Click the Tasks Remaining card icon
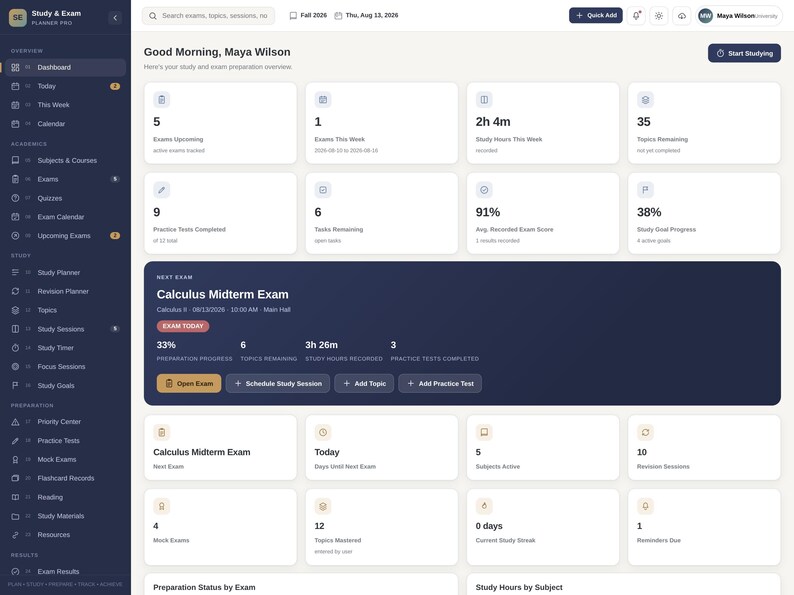 point(323,190)
